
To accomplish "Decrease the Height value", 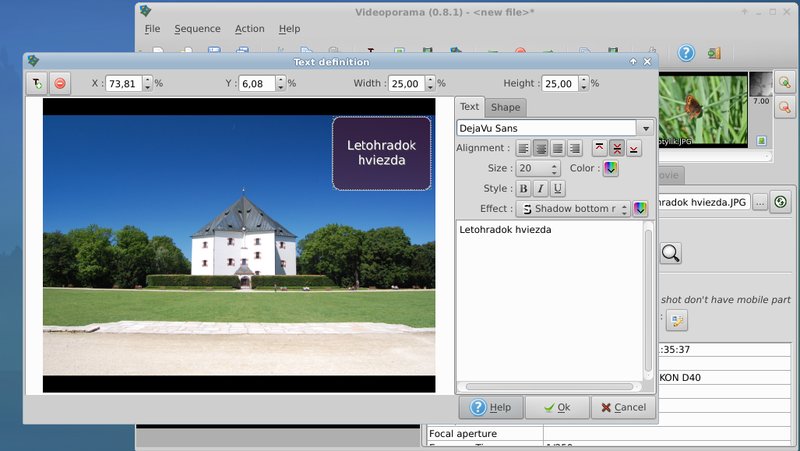I will coord(584,87).
